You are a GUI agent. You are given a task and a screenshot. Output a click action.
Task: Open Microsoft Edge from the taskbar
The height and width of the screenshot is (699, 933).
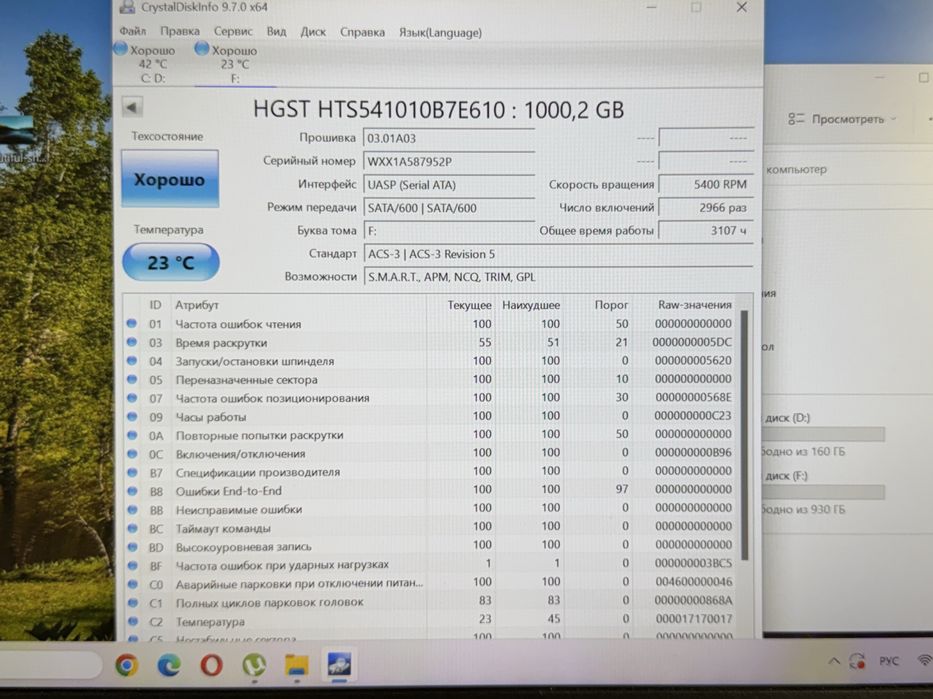pyautogui.click(x=169, y=664)
